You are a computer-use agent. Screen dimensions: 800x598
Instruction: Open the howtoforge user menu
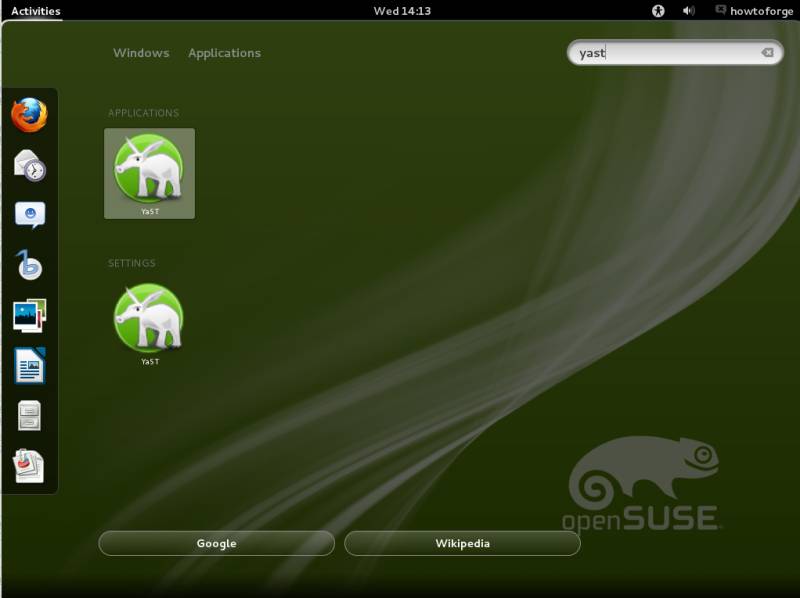tap(754, 11)
